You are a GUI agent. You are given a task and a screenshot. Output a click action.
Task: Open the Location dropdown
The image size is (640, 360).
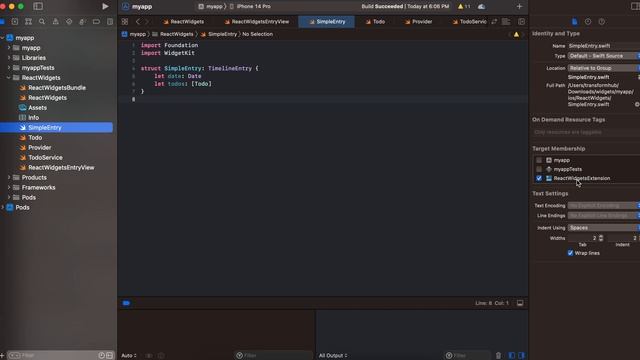pos(604,68)
